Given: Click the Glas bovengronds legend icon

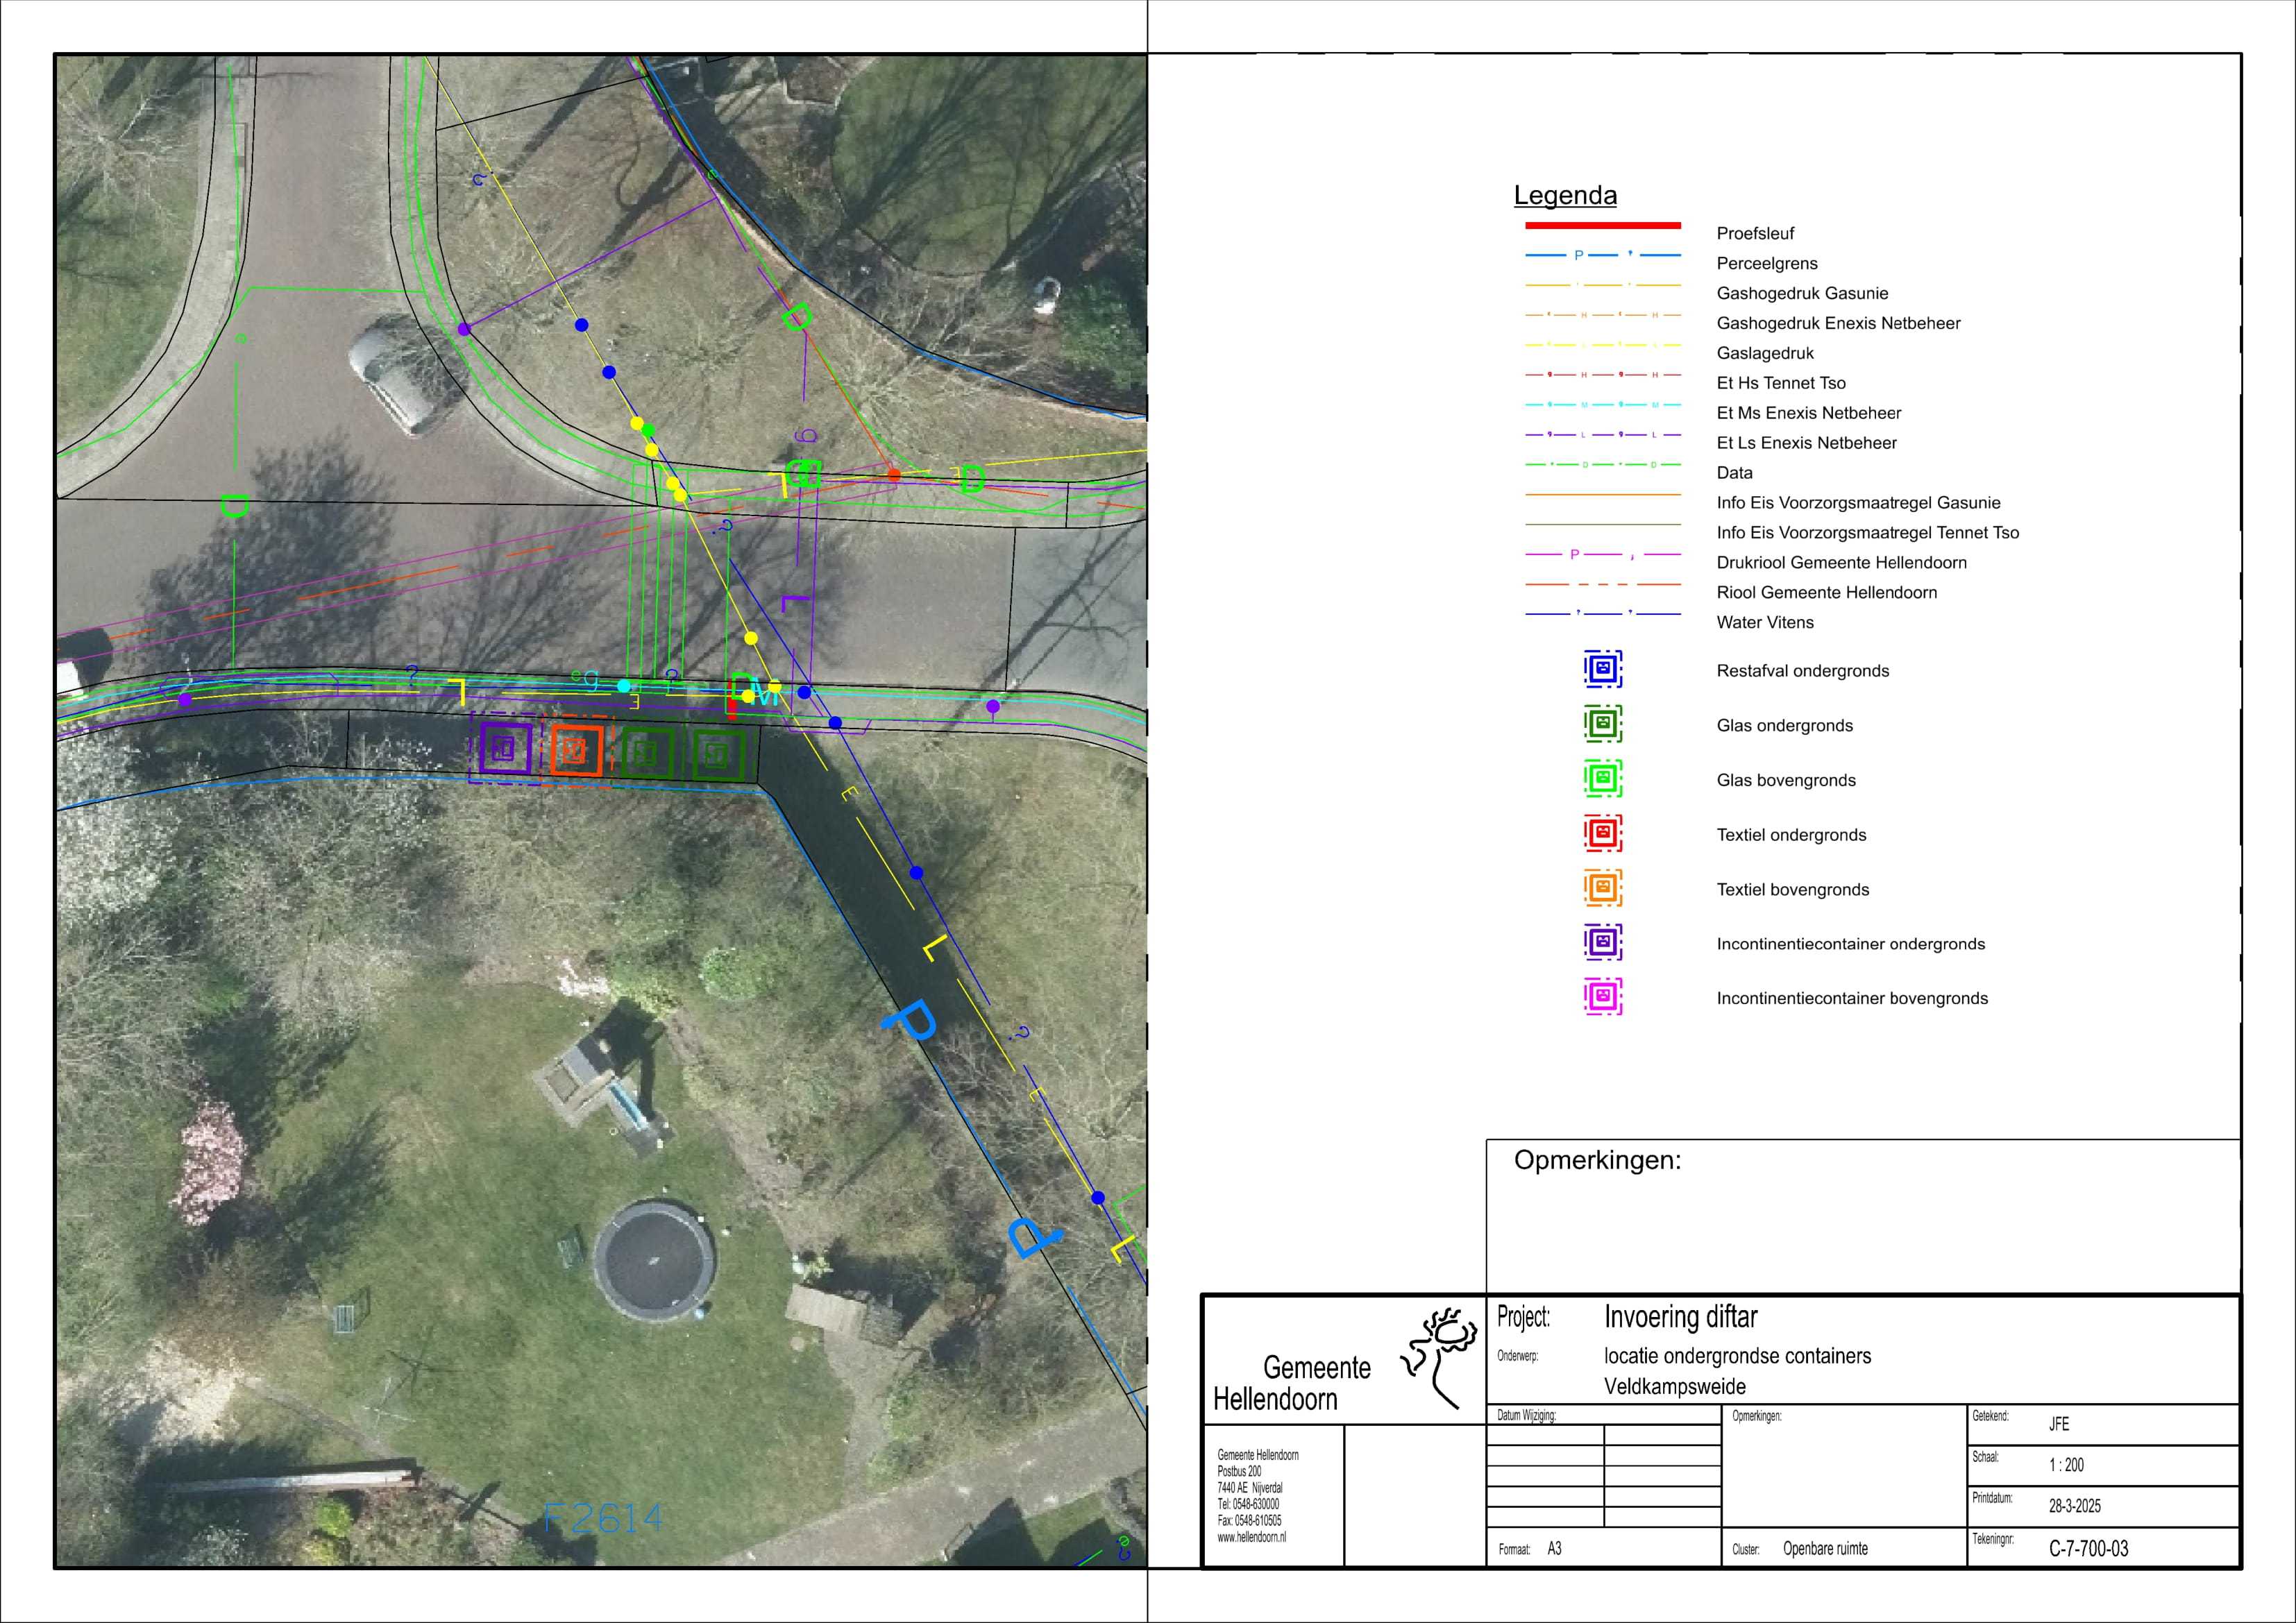Looking at the screenshot, I should (x=1602, y=778).
